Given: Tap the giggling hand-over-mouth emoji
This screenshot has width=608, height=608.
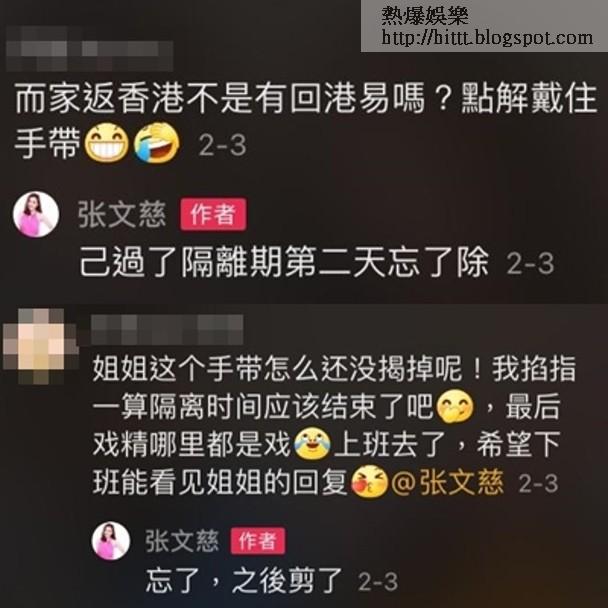Looking at the screenshot, I should point(455,406).
